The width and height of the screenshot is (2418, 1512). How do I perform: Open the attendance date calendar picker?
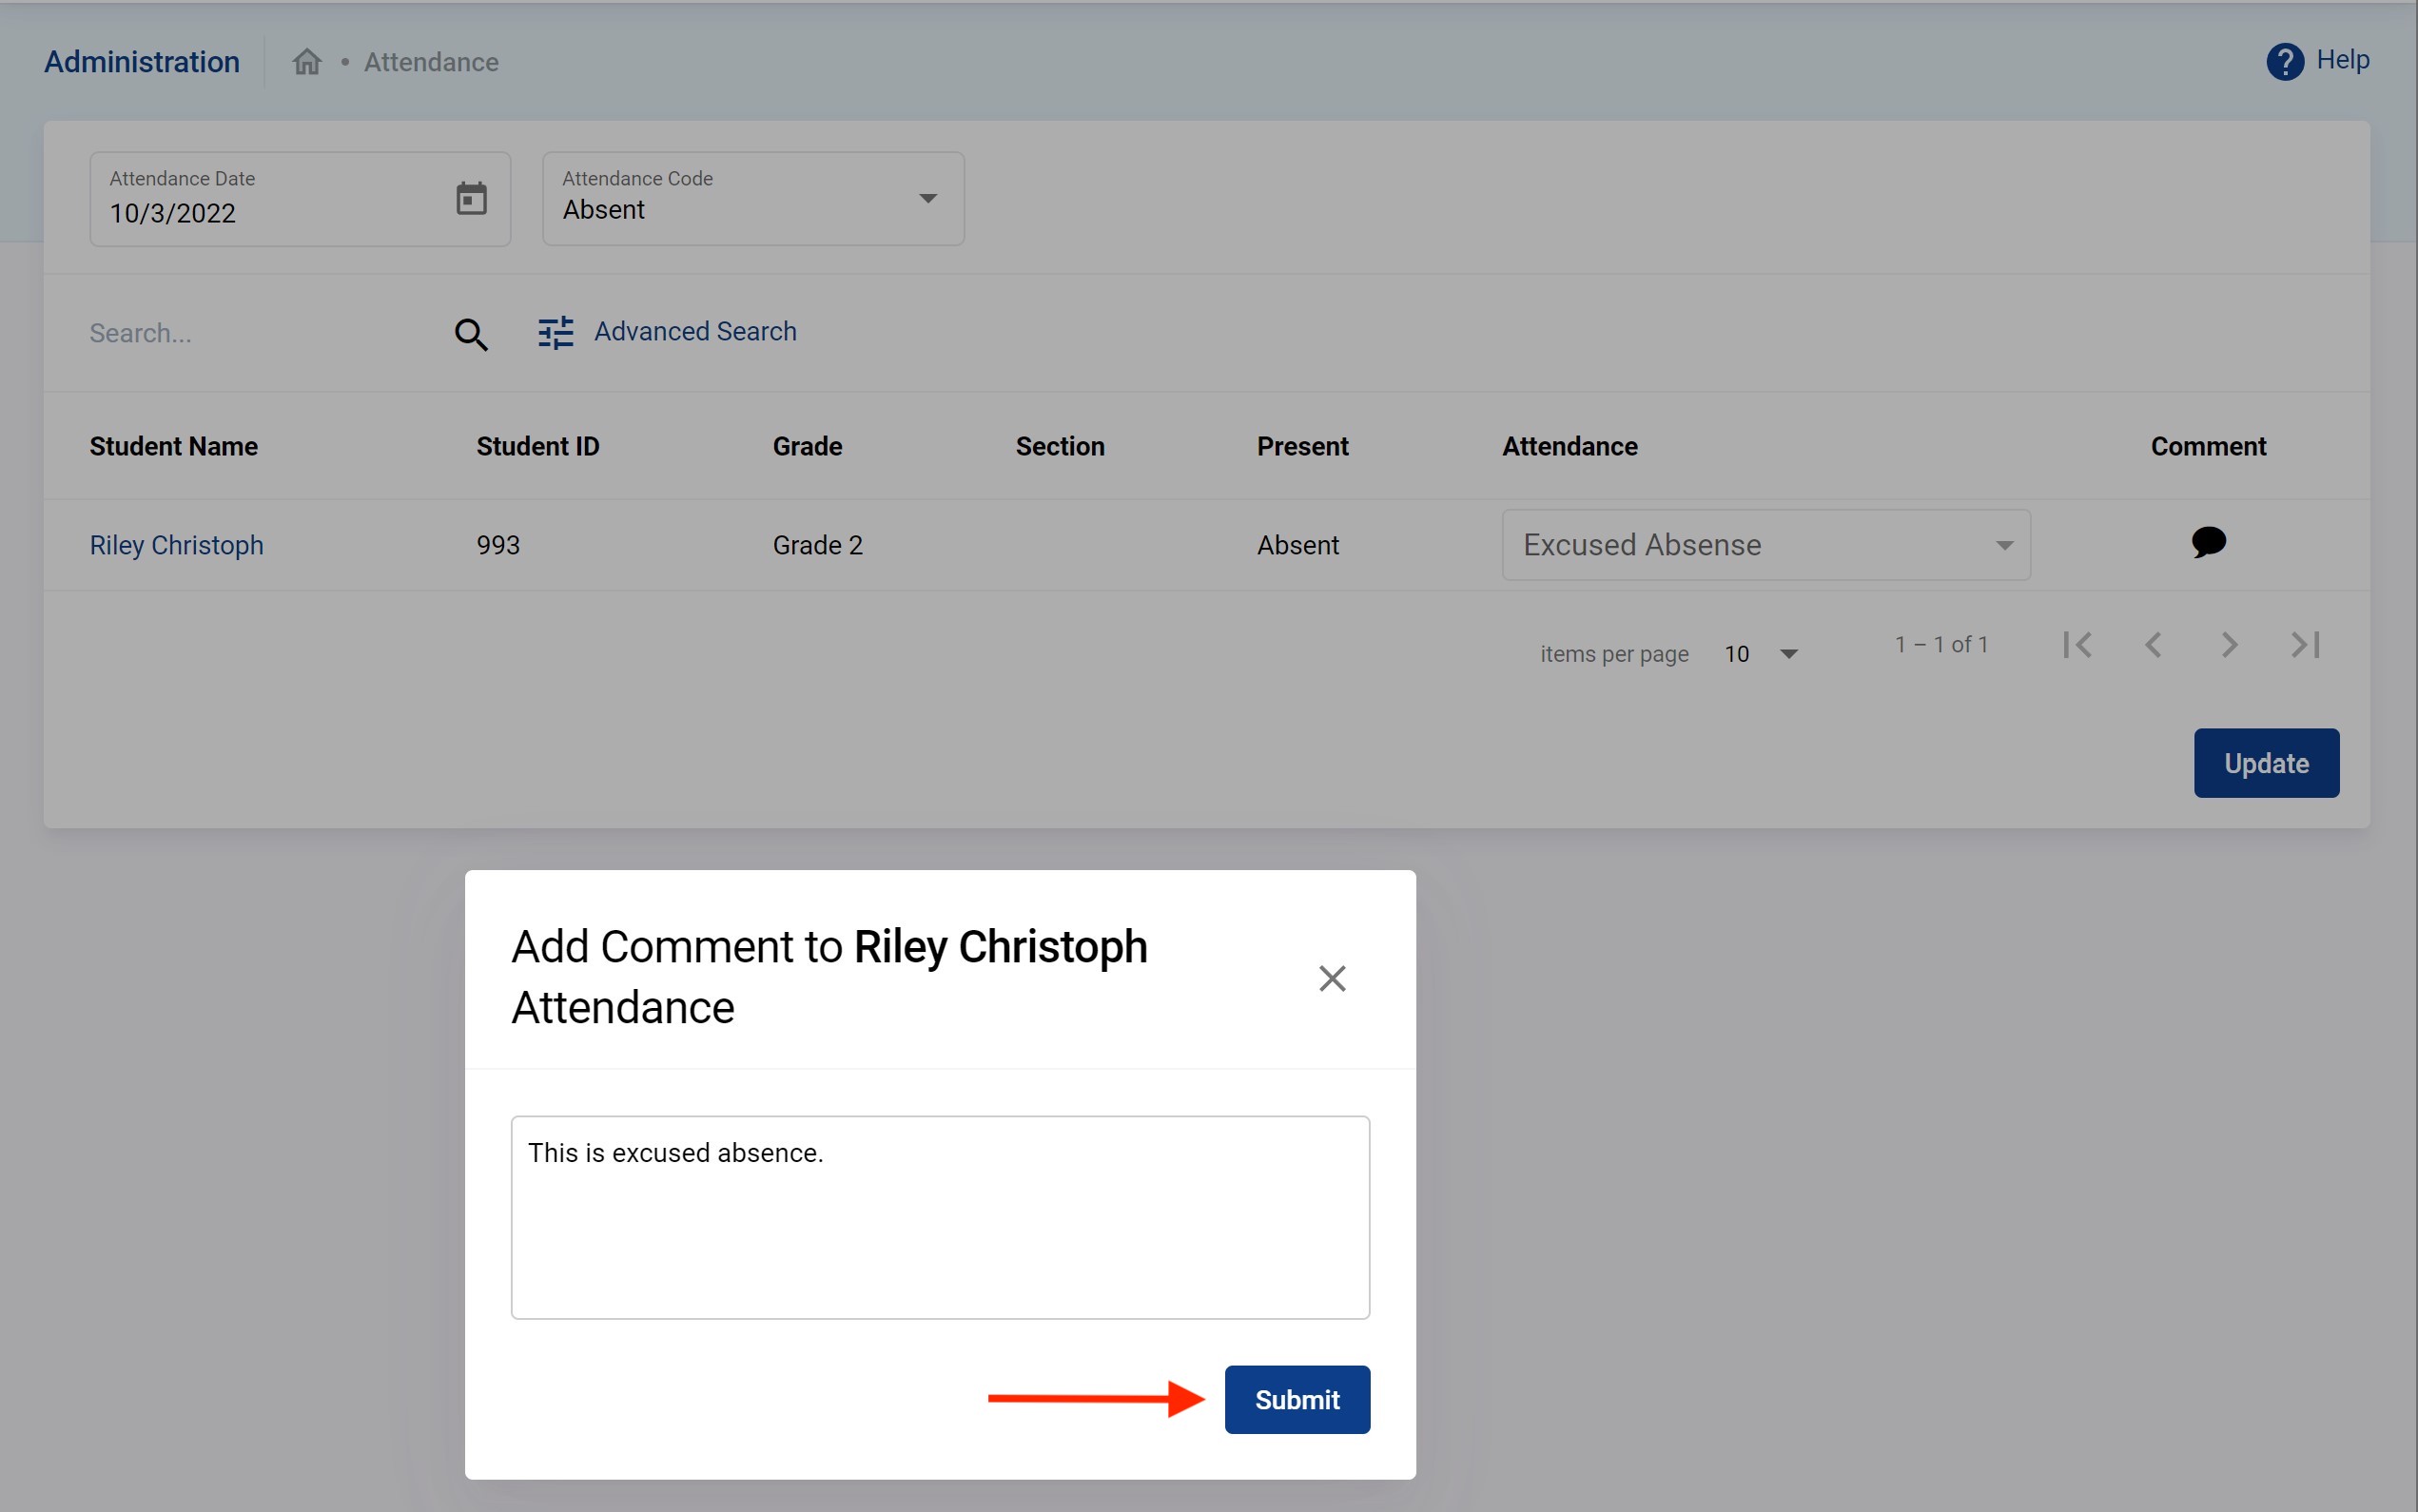click(x=471, y=198)
